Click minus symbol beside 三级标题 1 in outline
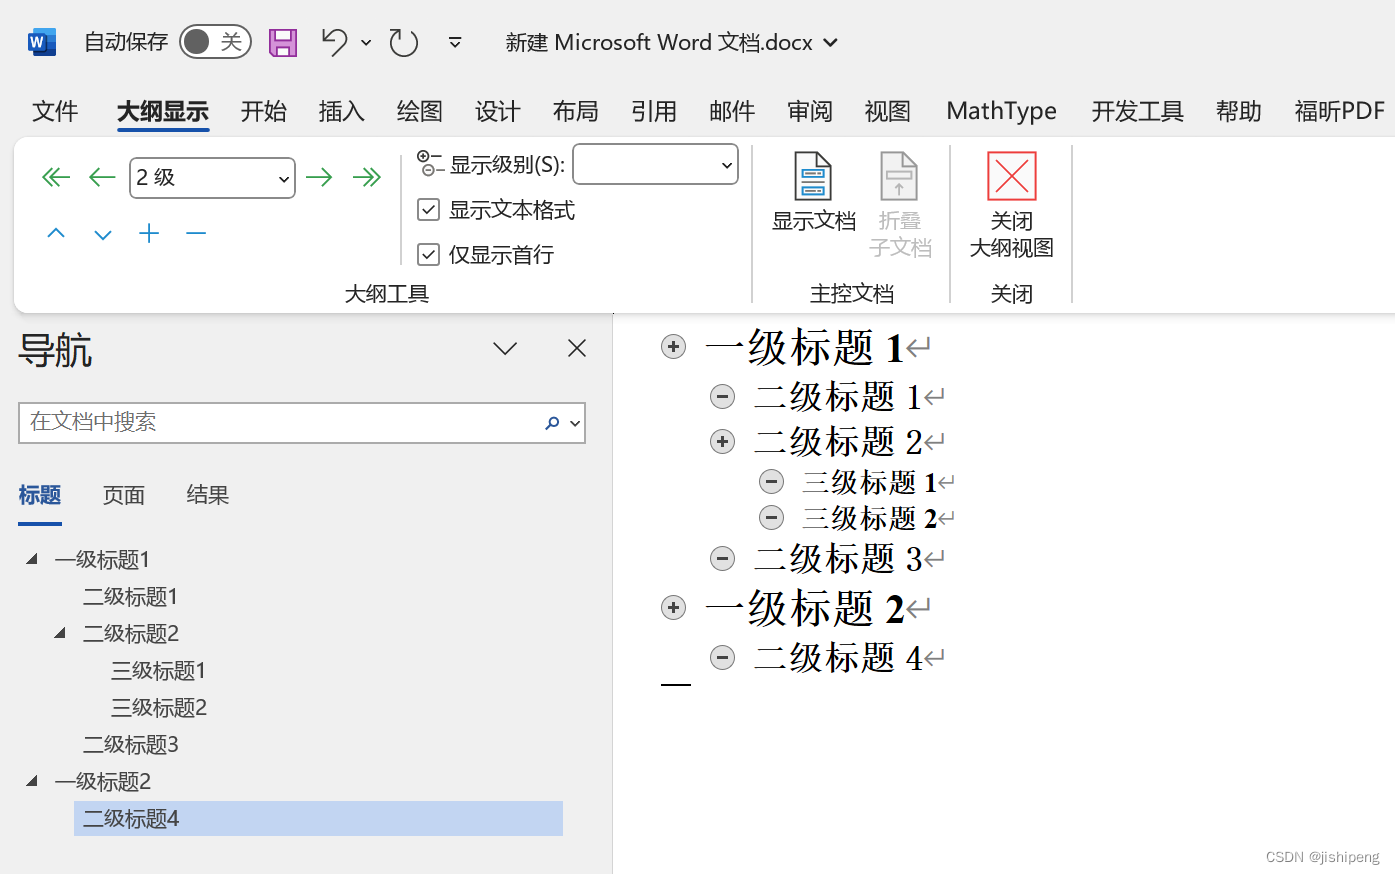 tap(772, 482)
